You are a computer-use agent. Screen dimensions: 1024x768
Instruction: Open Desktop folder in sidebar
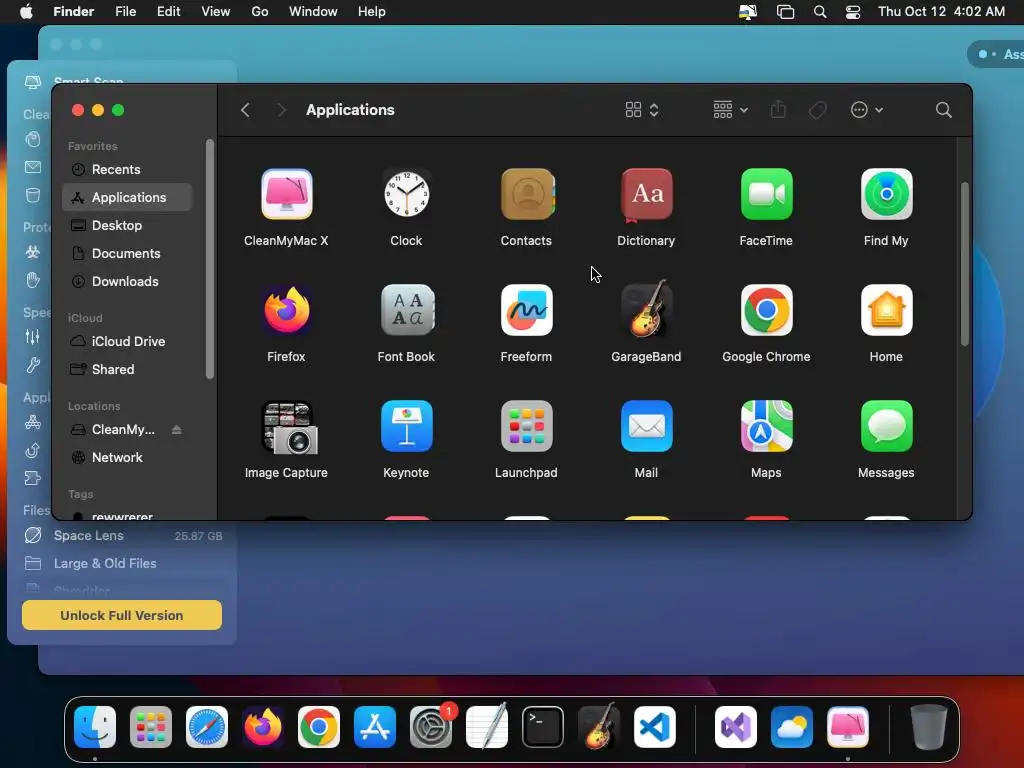point(127,225)
